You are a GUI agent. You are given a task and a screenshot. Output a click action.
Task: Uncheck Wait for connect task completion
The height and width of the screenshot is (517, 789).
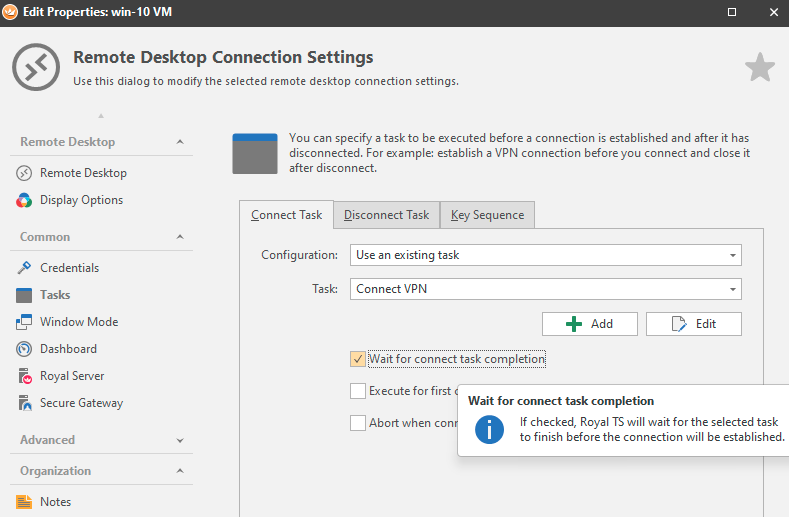[x=358, y=359]
